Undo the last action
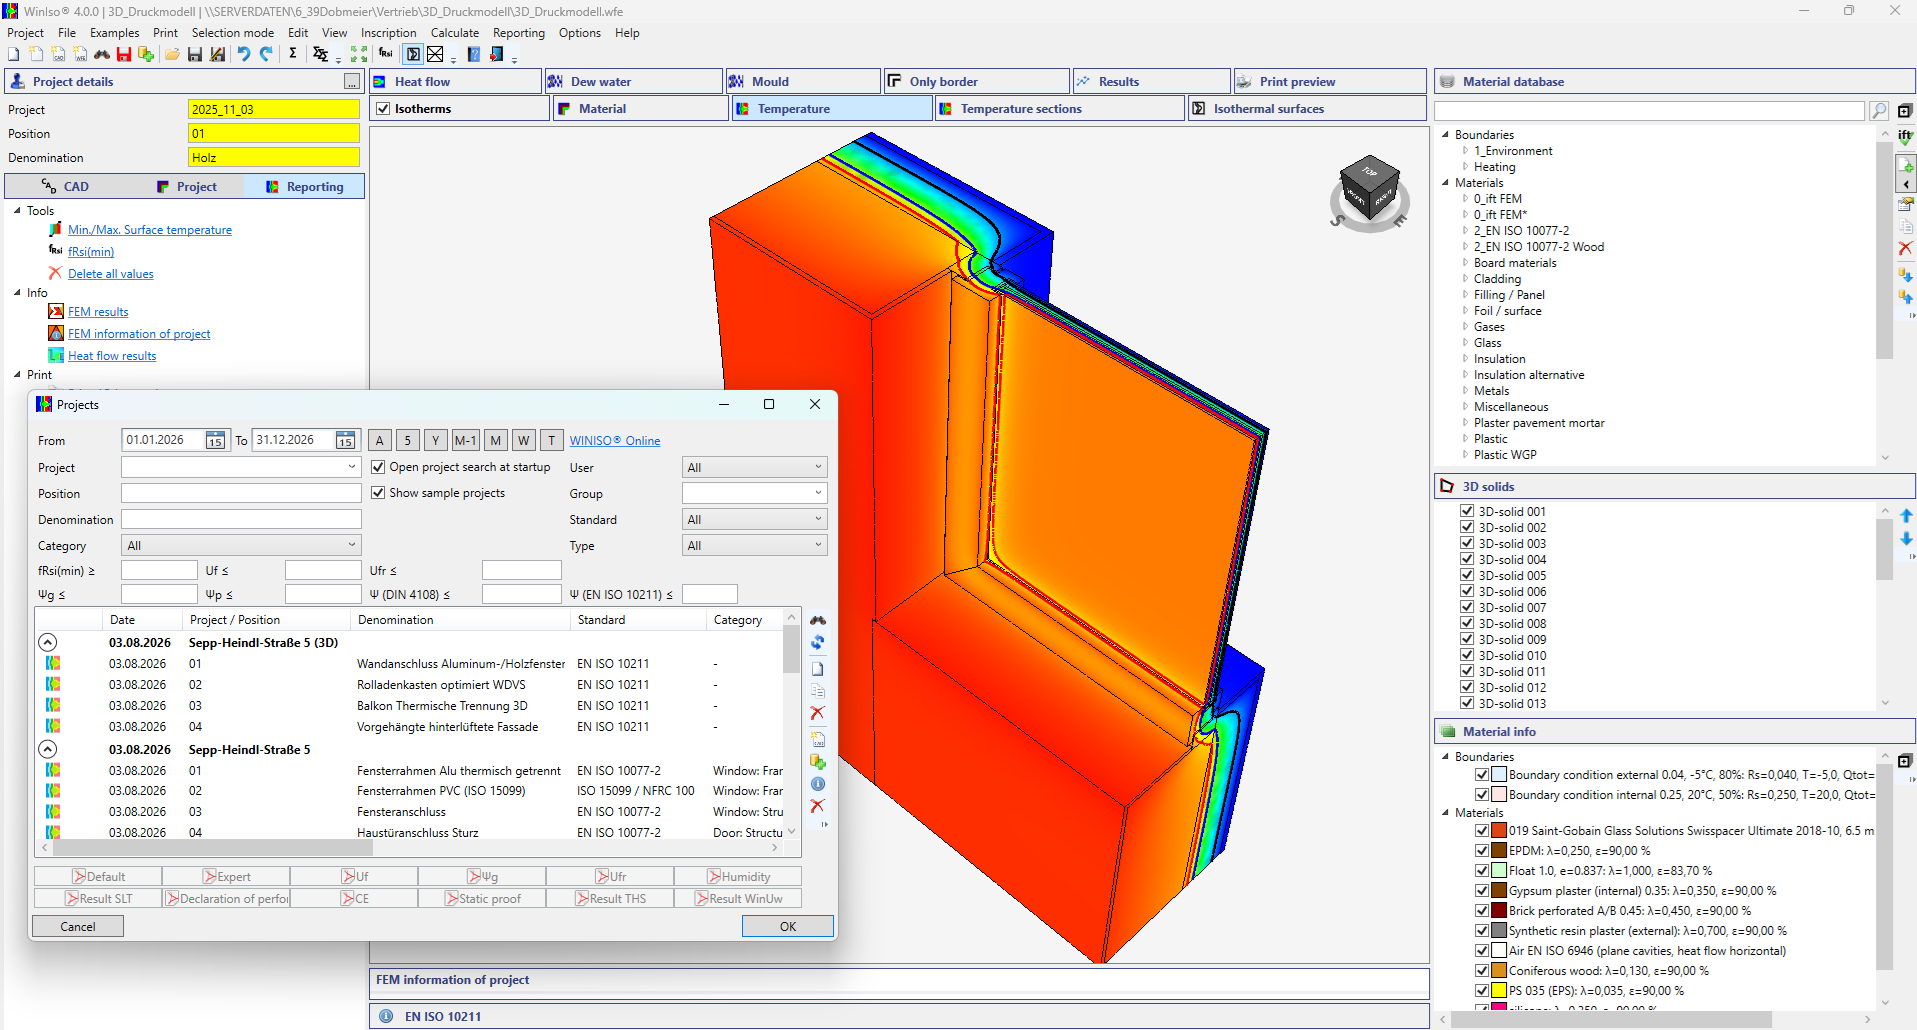 coord(244,54)
